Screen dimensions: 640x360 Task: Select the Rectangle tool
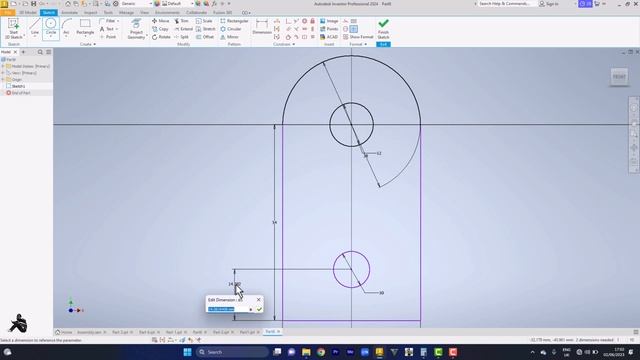85,28
